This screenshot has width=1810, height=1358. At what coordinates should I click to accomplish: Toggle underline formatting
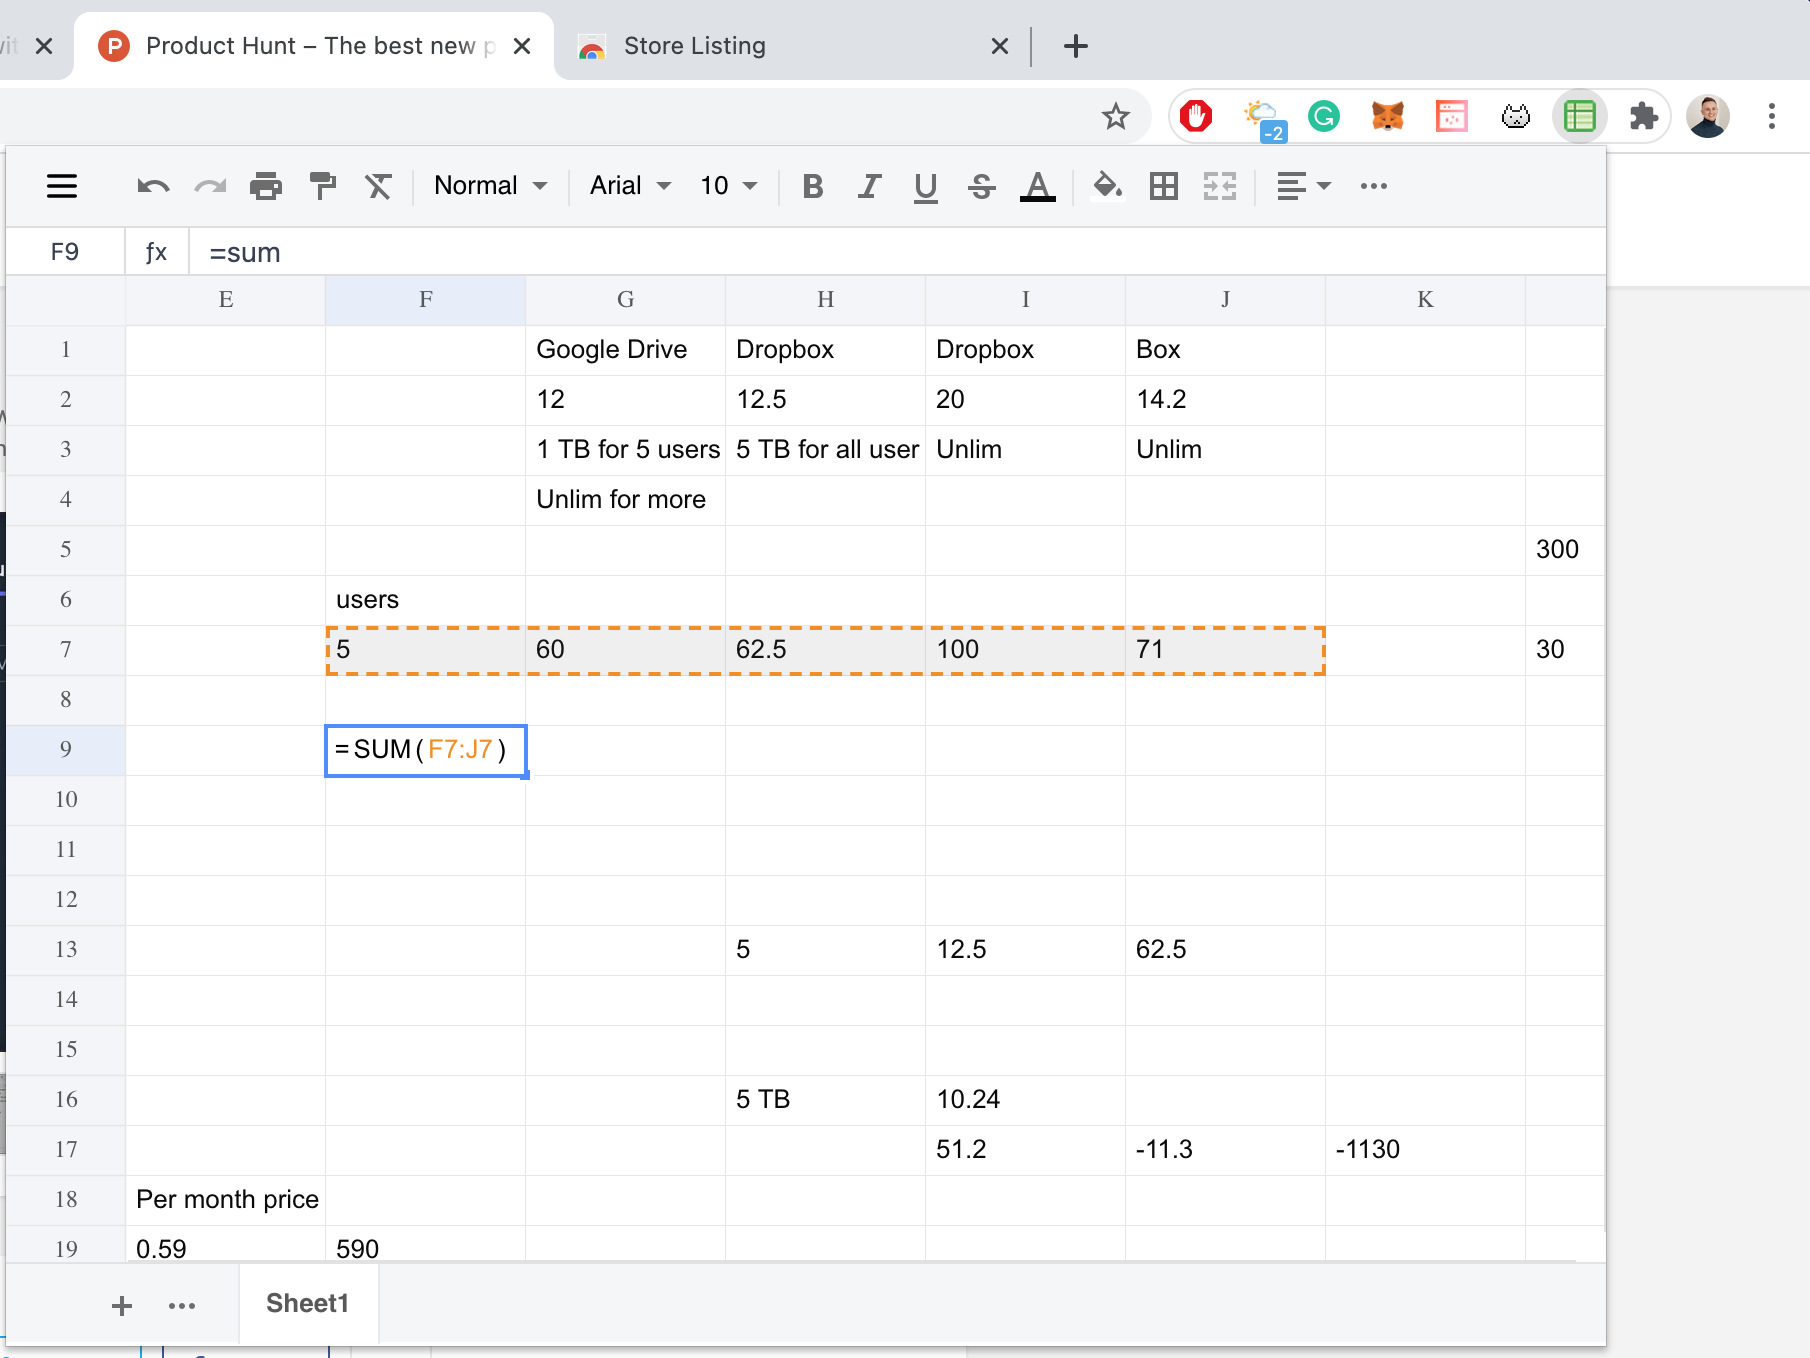point(926,187)
